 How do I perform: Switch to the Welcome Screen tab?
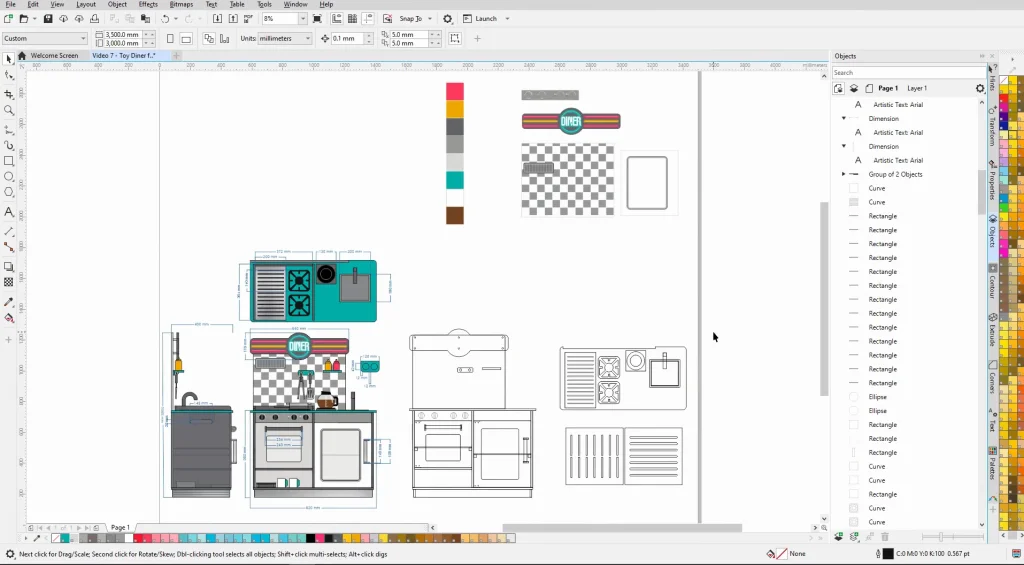[x=53, y=56]
